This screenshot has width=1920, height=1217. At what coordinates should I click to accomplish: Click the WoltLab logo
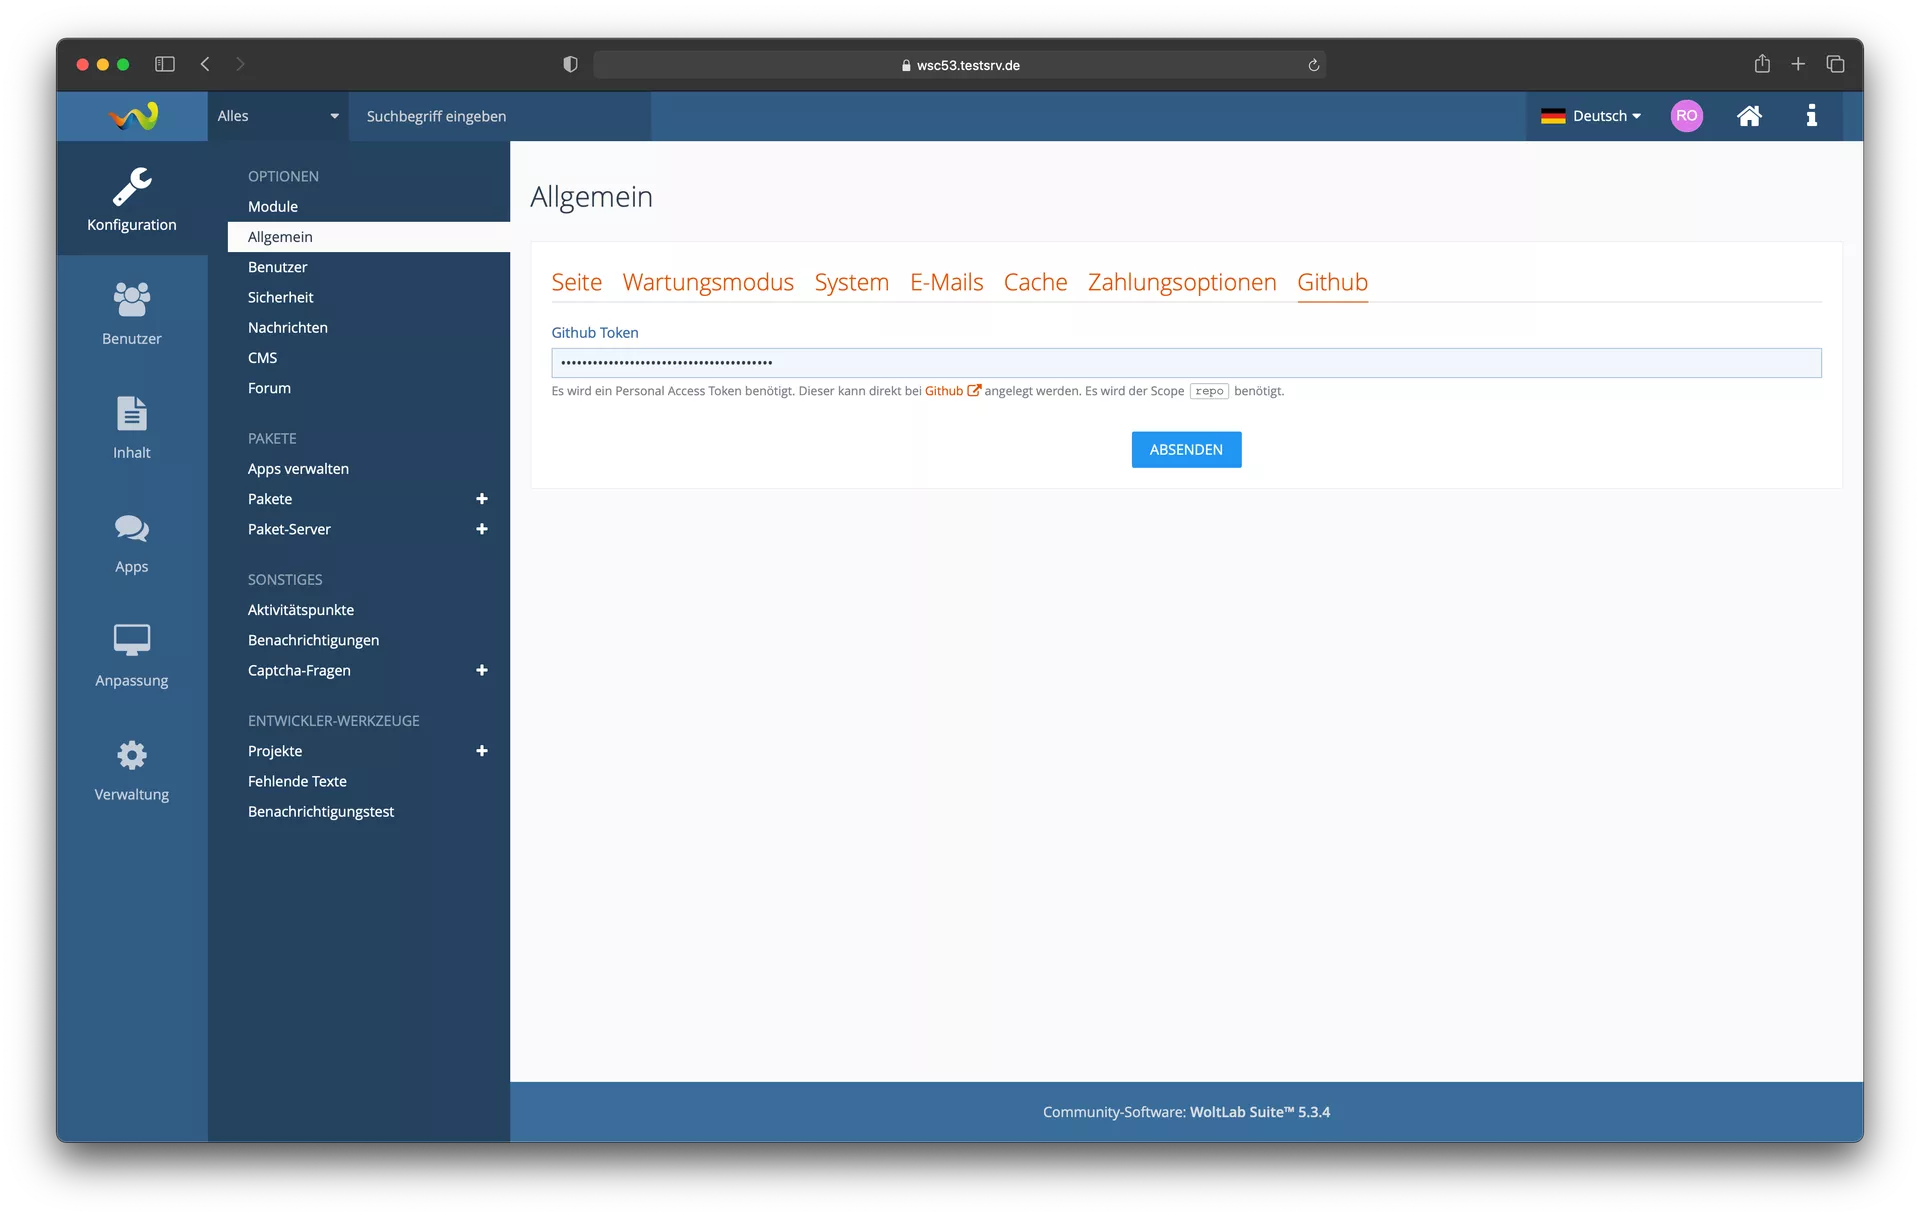(133, 116)
